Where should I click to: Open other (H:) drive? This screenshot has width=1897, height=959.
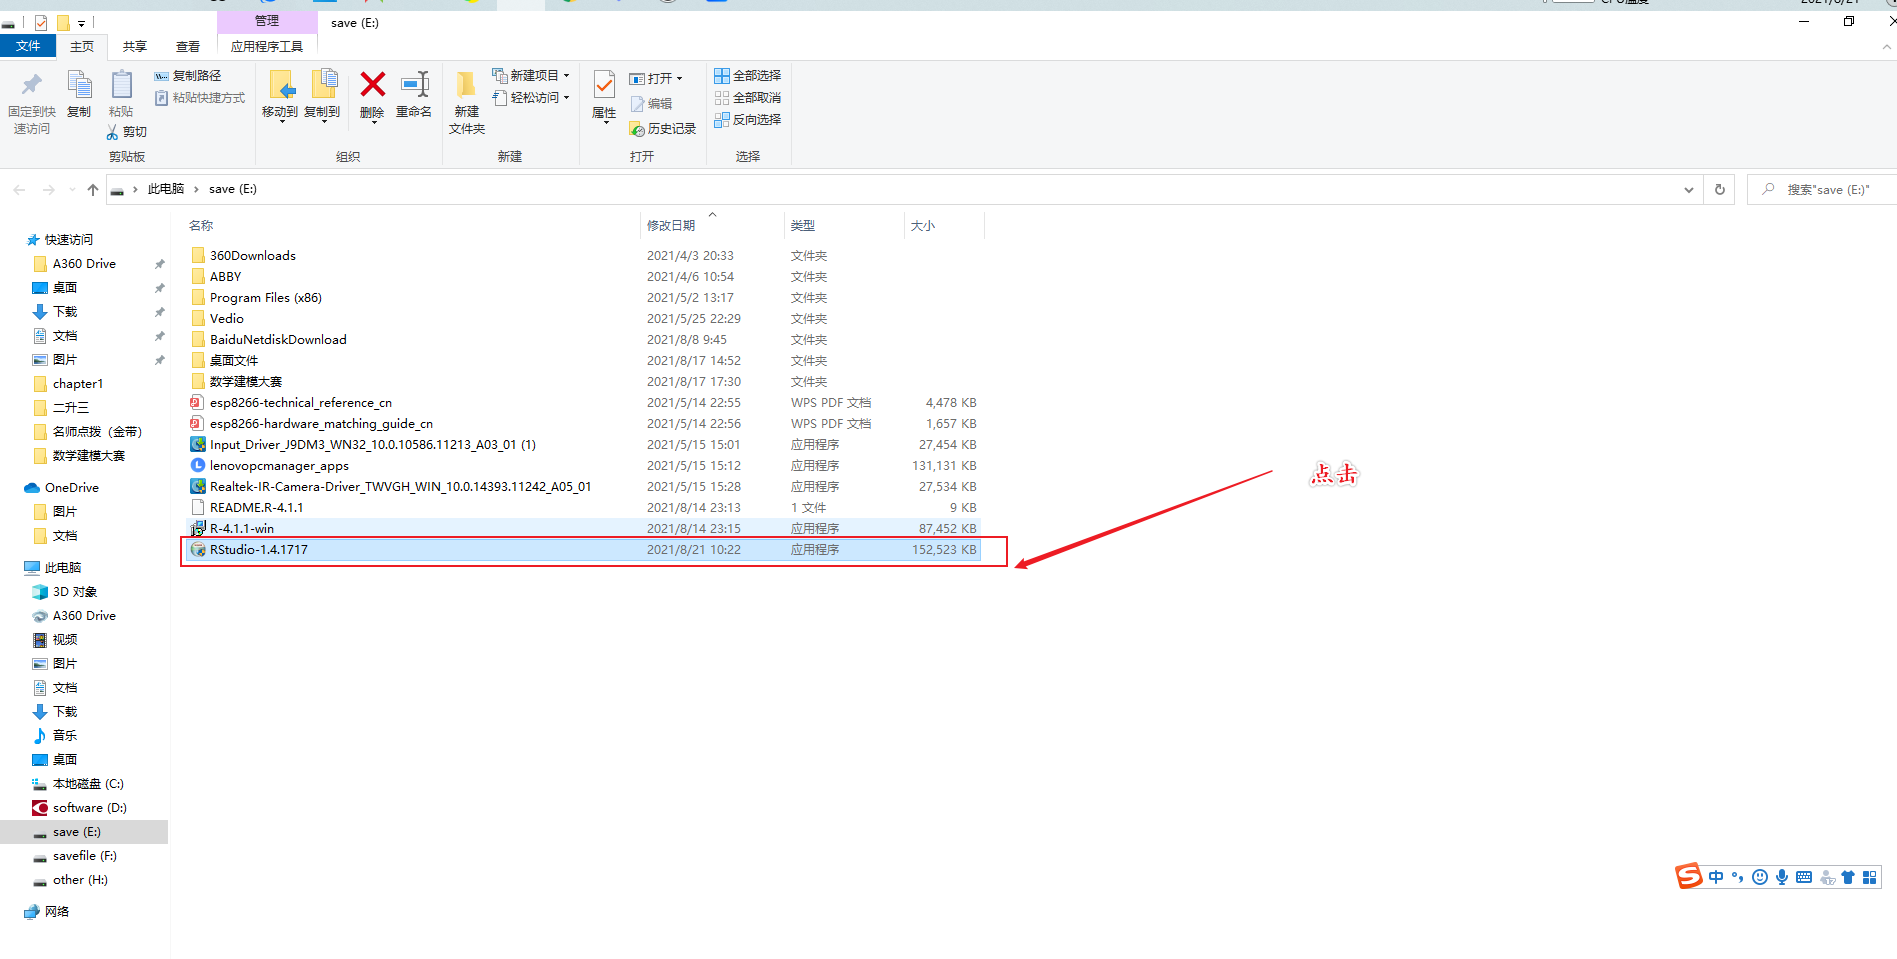80,880
